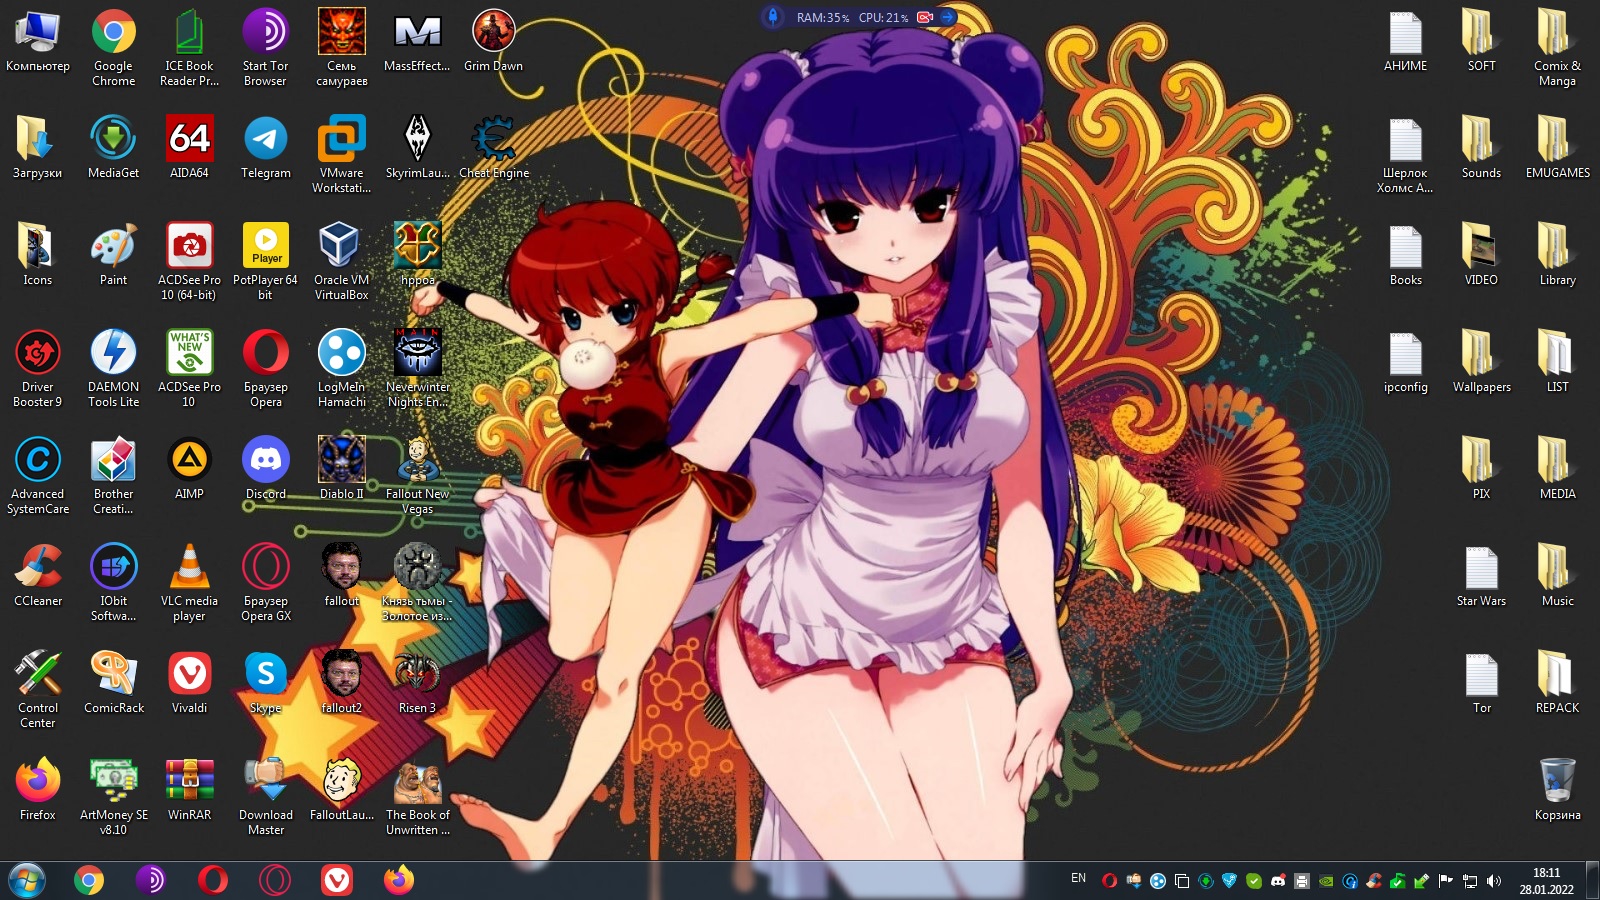Select the Star Wars file
Screen dimensions: 1600x900
[x=1481, y=576]
